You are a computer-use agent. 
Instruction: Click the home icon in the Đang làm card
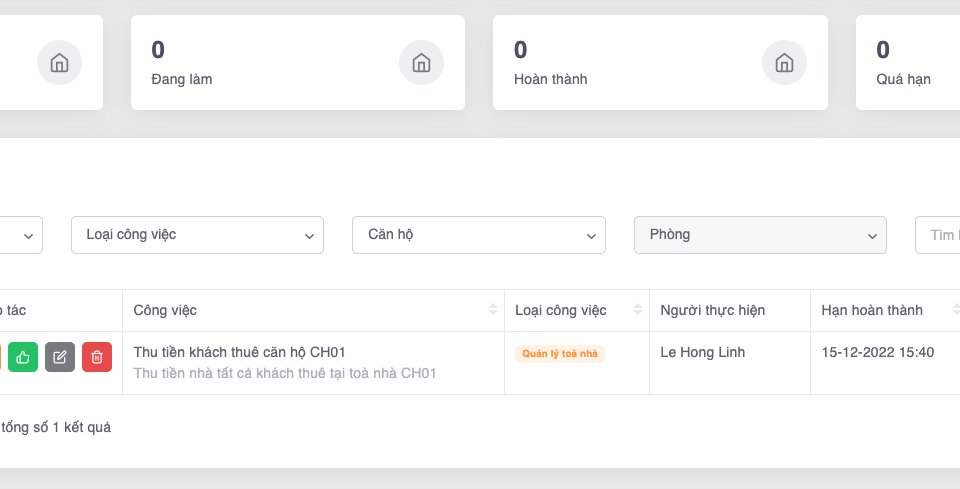point(421,63)
